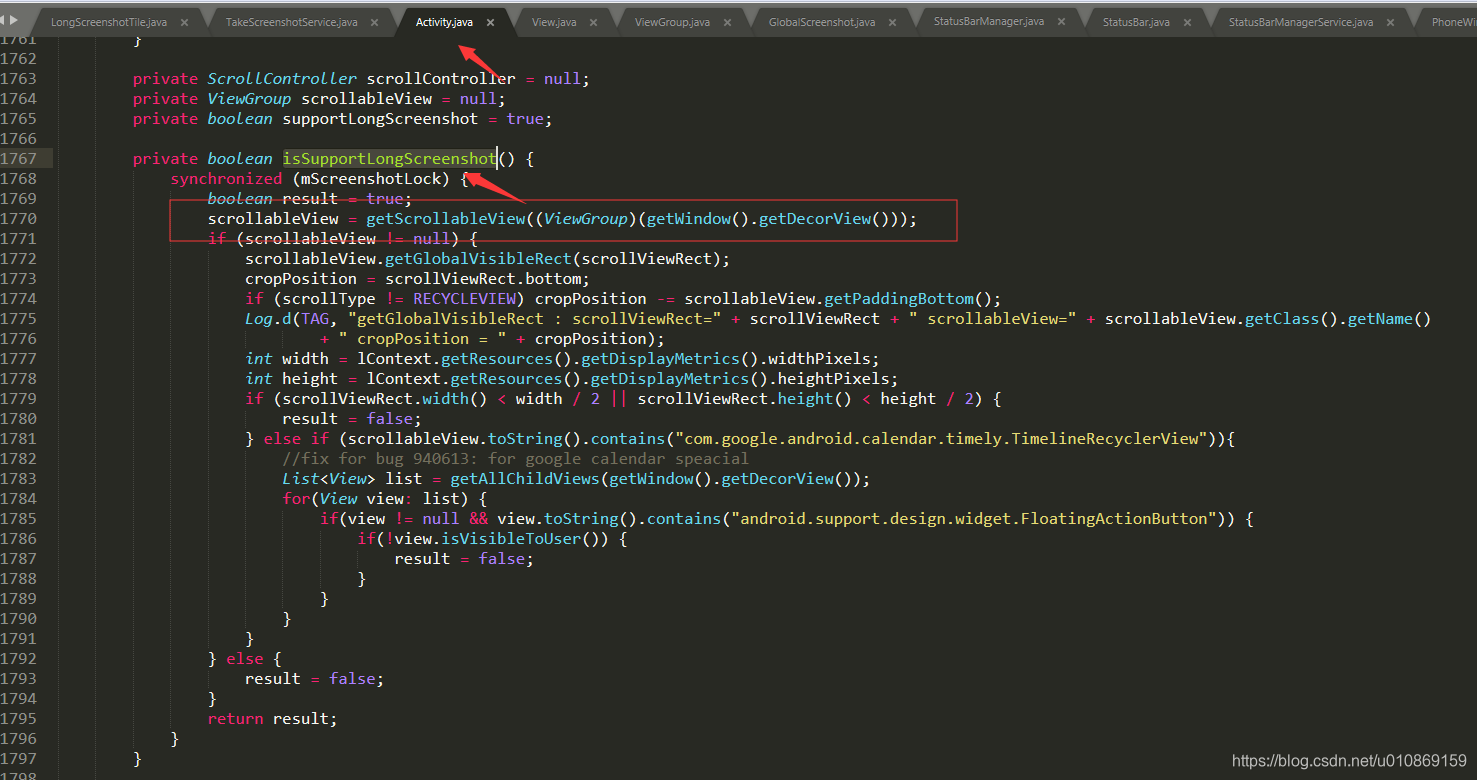
Task: Click 'return result;' on line 1795
Action: tap(273, 719)
